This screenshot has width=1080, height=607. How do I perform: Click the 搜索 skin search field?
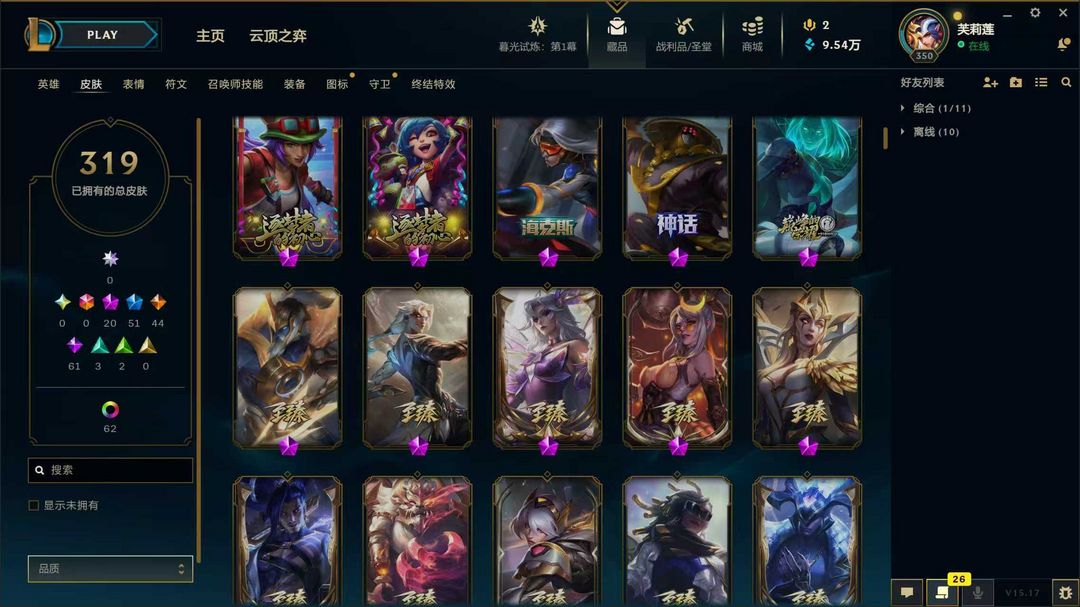pos(110,470)
